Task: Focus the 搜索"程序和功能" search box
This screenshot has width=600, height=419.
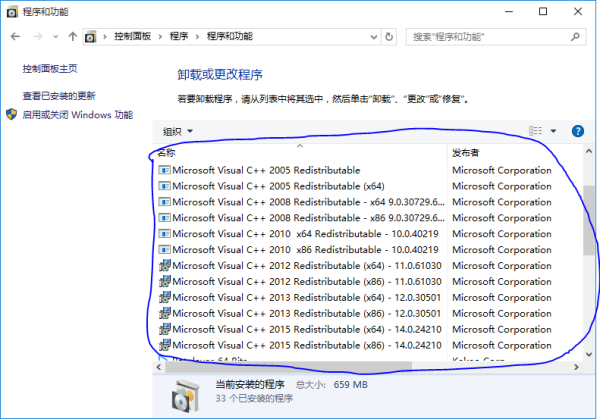Action: (496, 37)
